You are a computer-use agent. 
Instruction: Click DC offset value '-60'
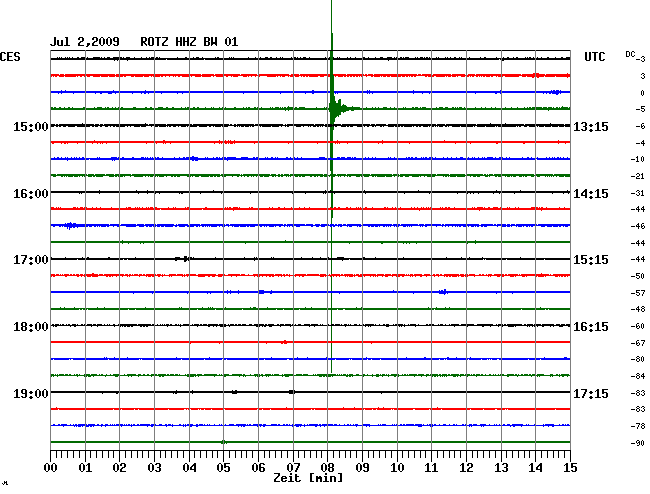pos(638,326)
